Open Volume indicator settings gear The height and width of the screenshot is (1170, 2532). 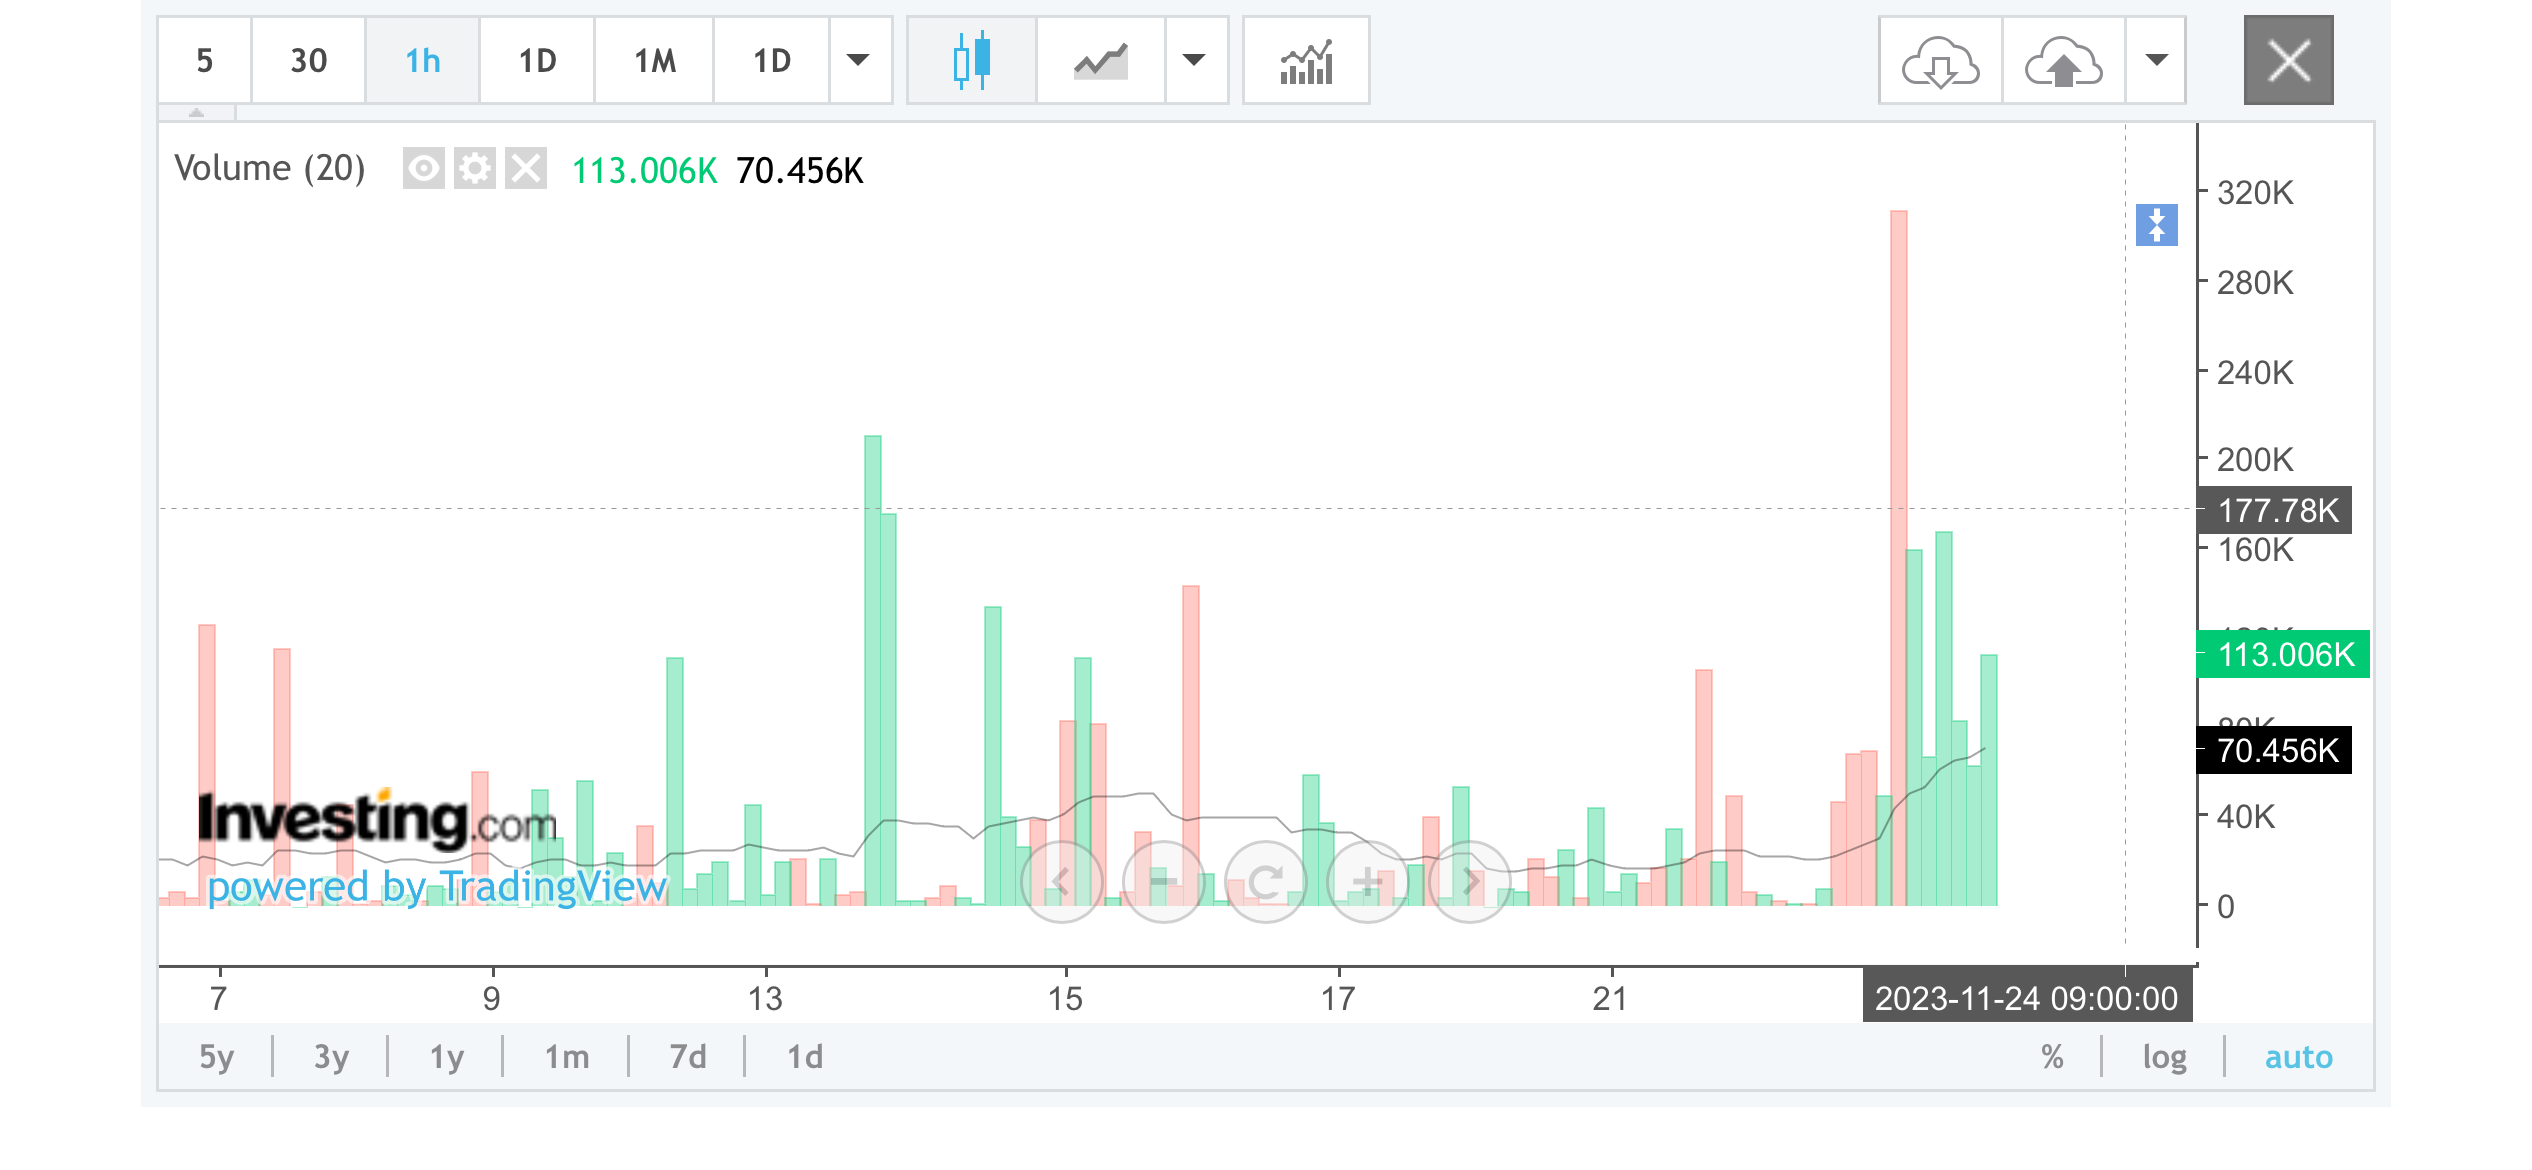point(474,168)
